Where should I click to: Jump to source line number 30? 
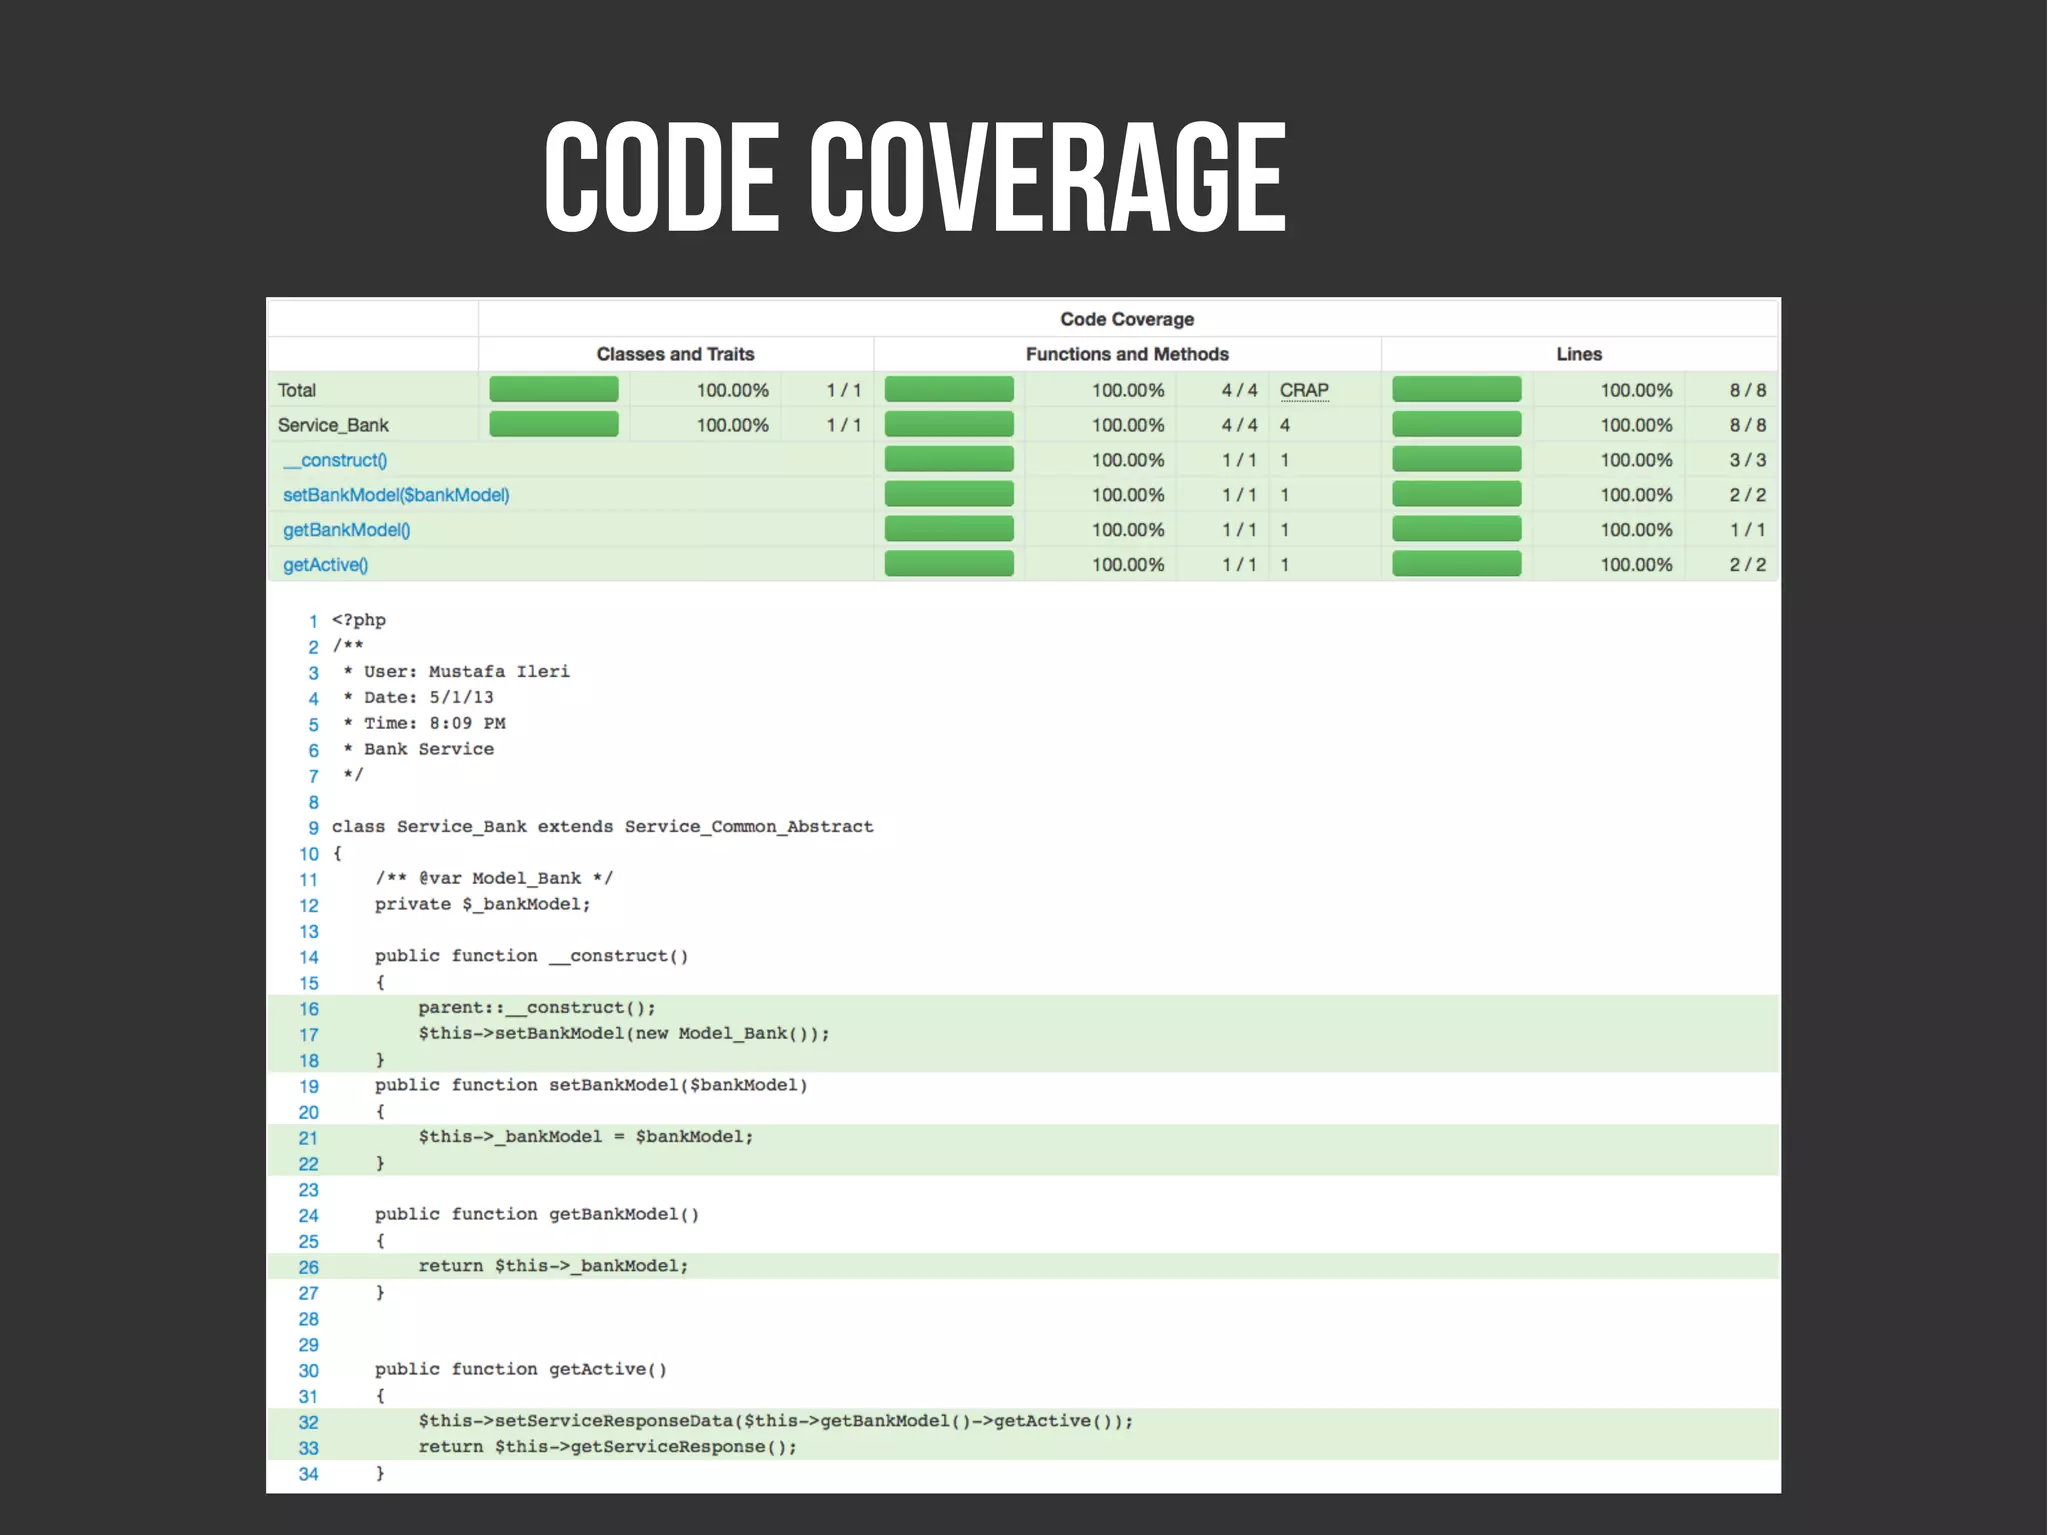coord(309,1371)
